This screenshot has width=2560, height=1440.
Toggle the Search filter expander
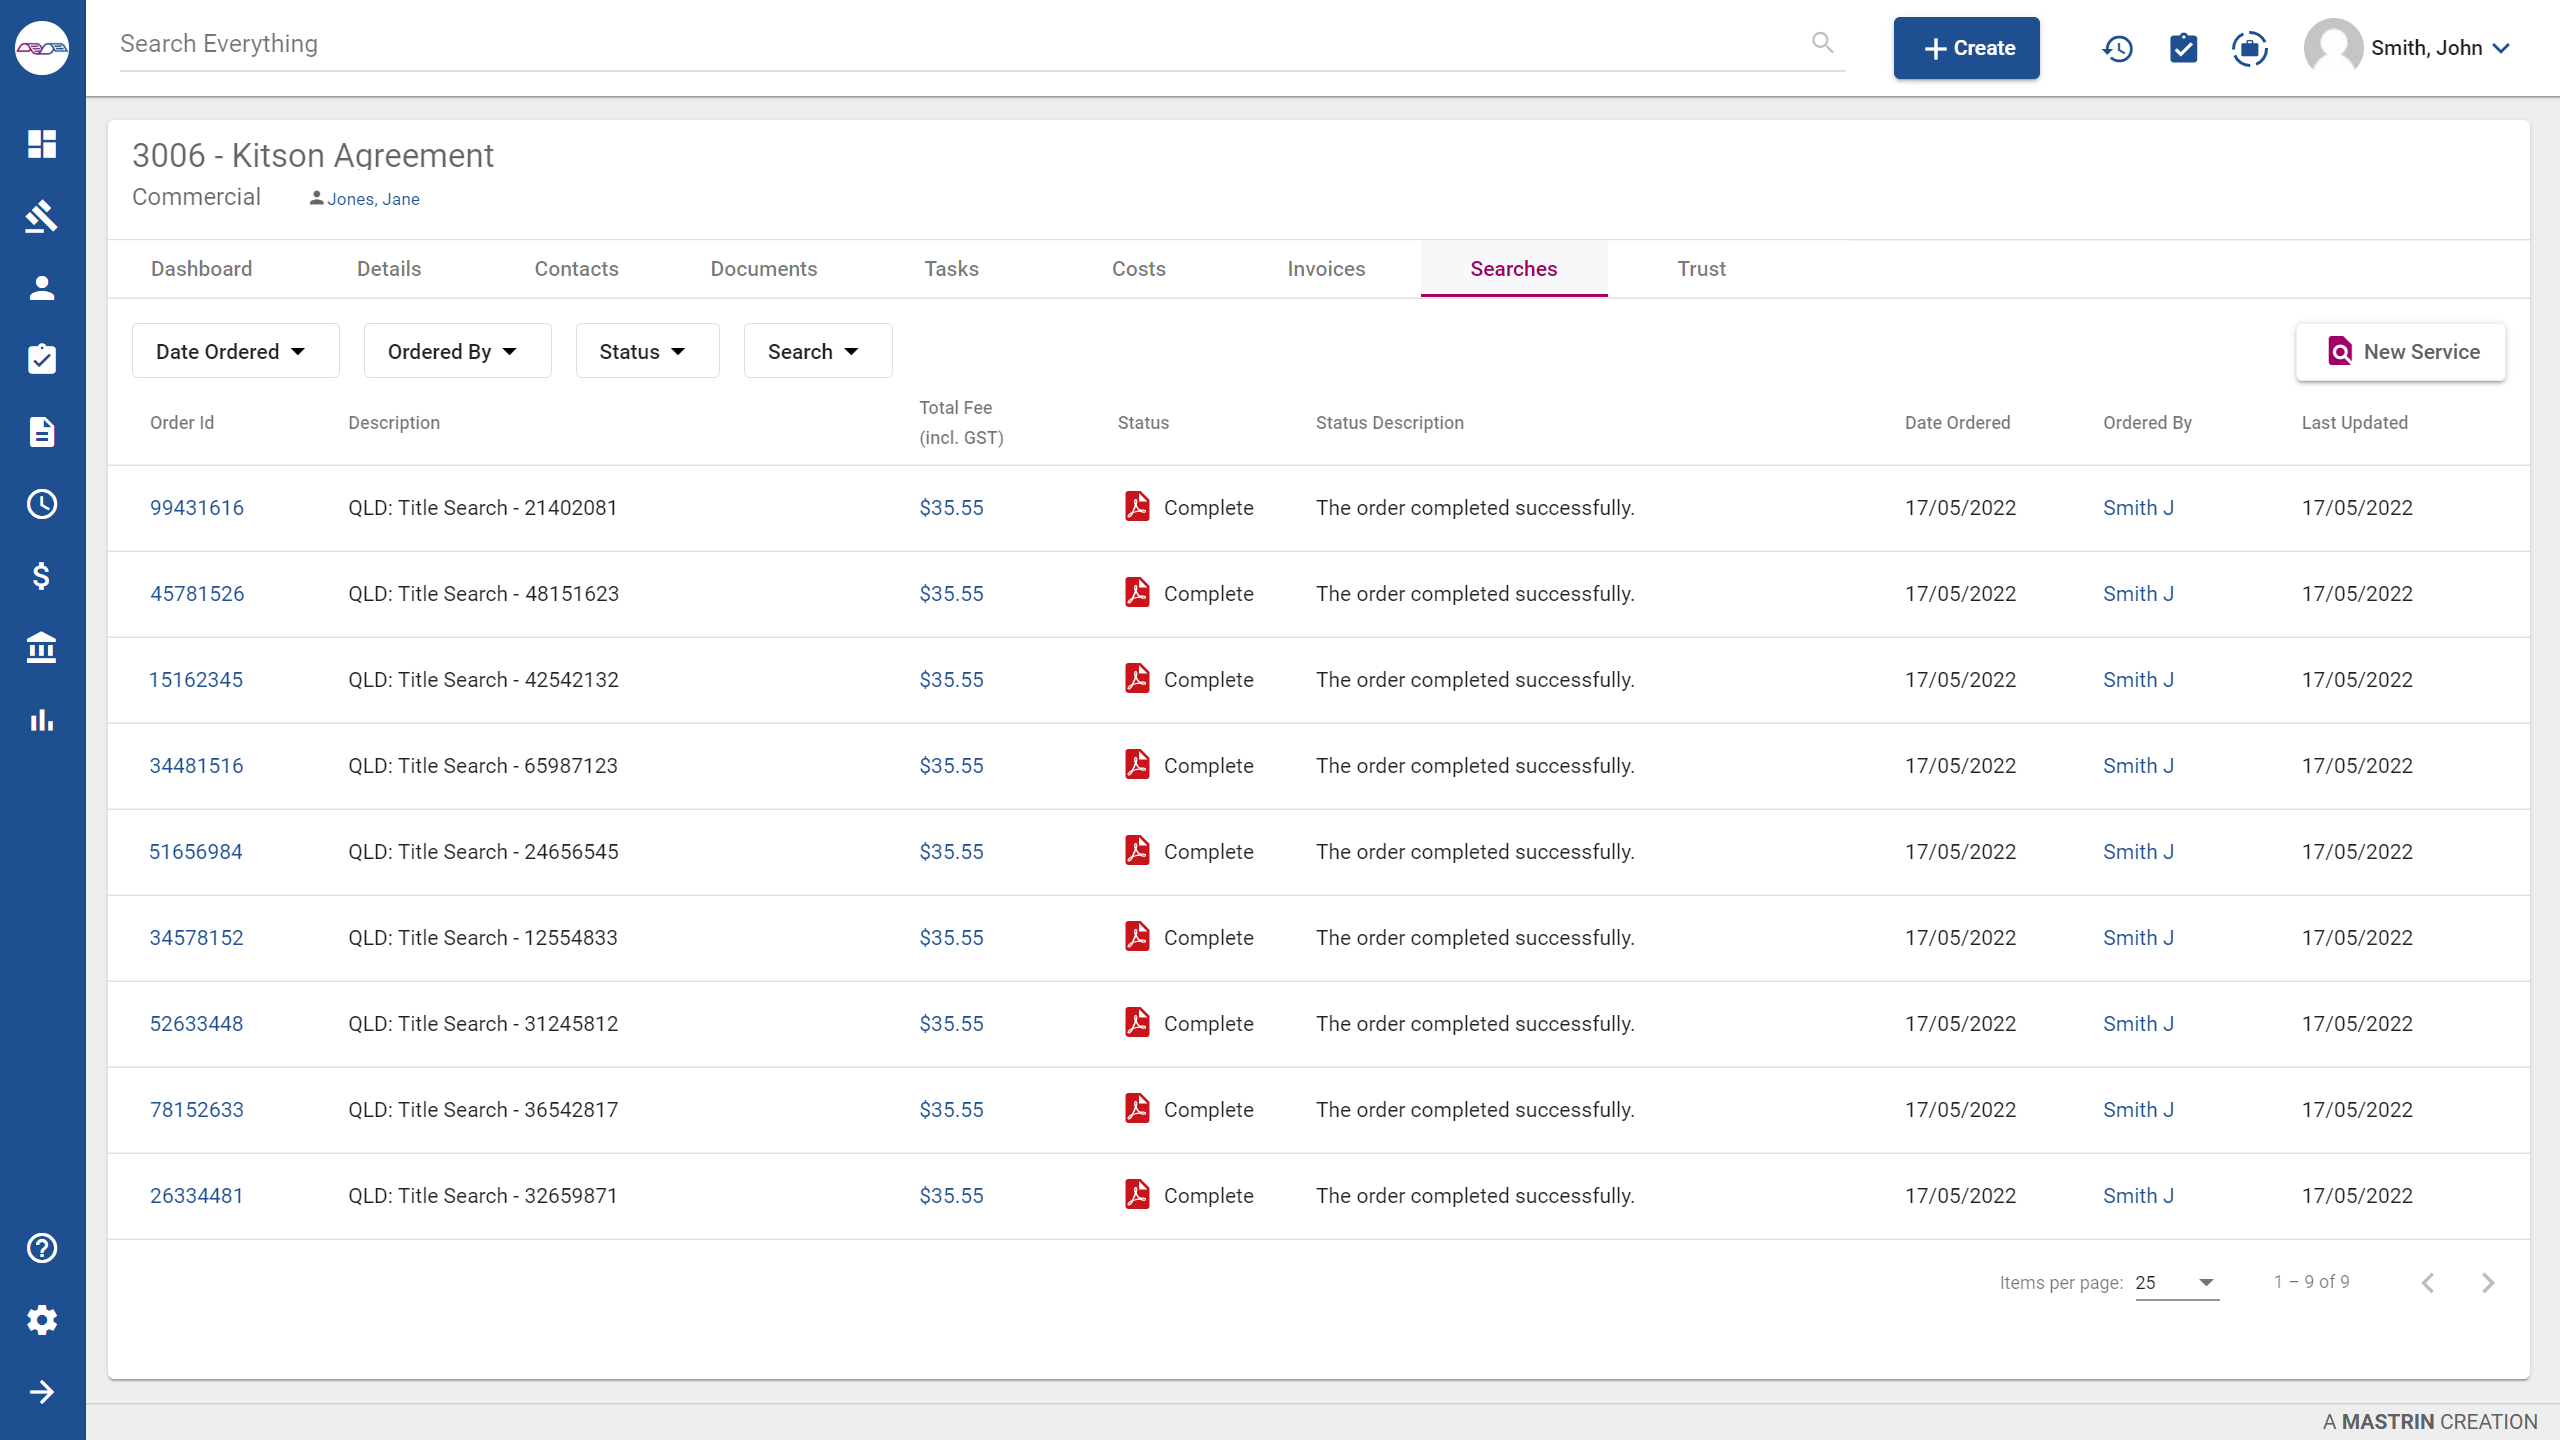pos(812,350)
